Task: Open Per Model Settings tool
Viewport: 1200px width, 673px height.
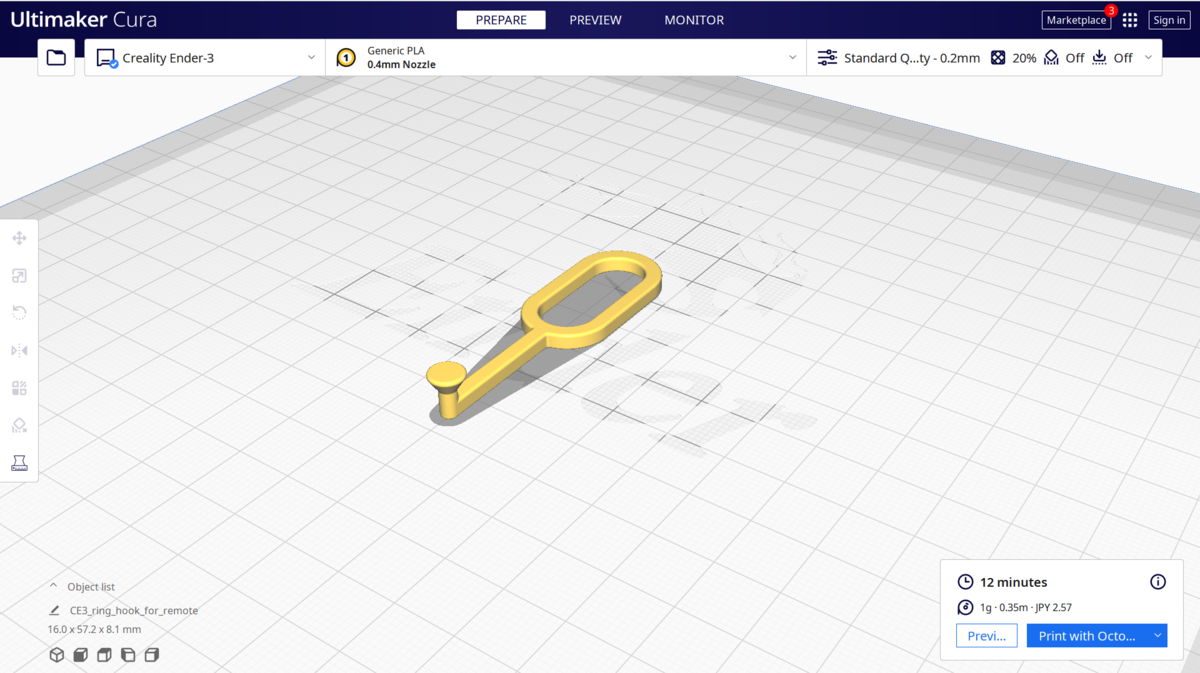Action: 19,388
